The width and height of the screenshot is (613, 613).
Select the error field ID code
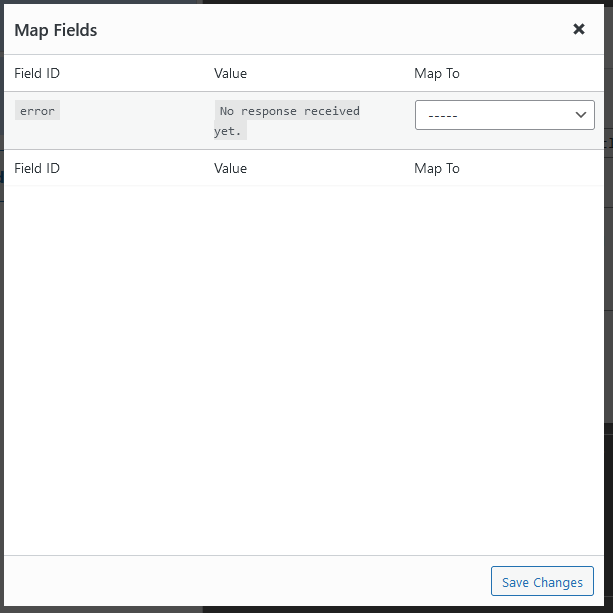point(37,111)
